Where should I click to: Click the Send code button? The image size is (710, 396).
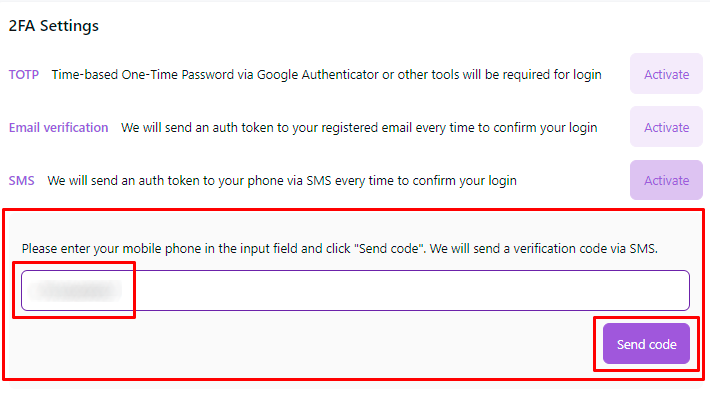[x=646, y=344]
